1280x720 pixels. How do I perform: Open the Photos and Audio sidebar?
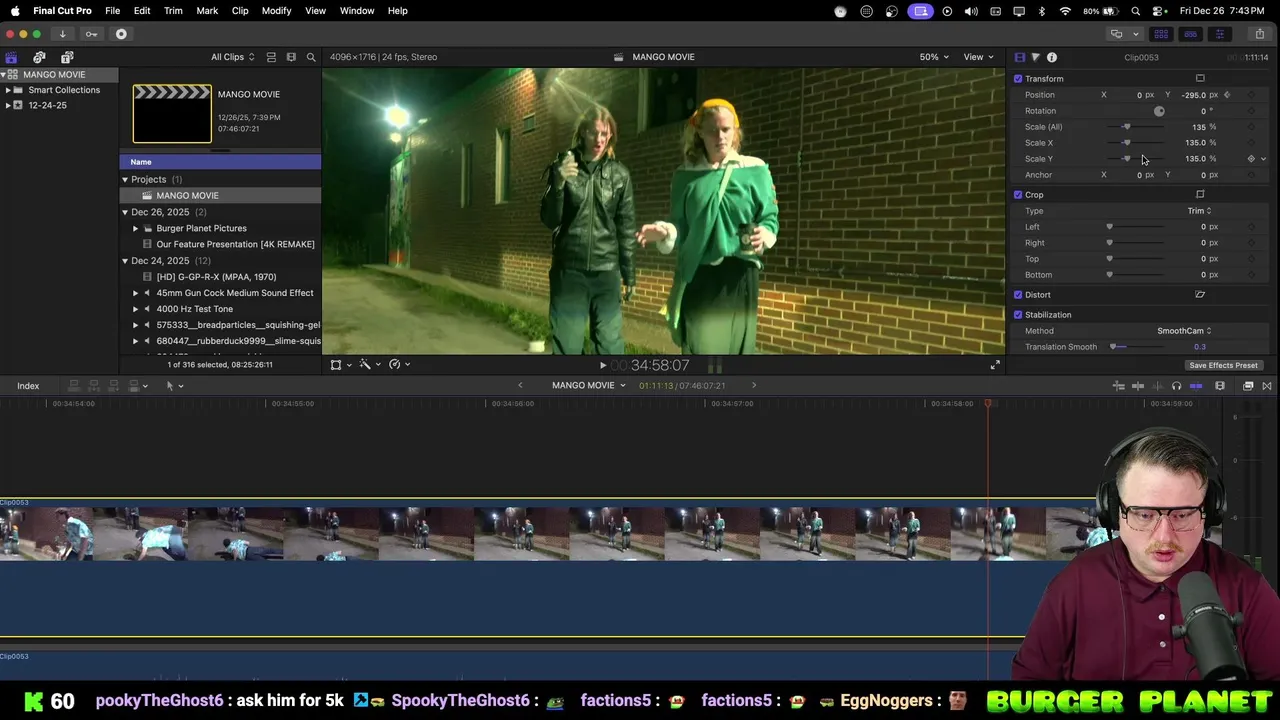tap(39, 57)
